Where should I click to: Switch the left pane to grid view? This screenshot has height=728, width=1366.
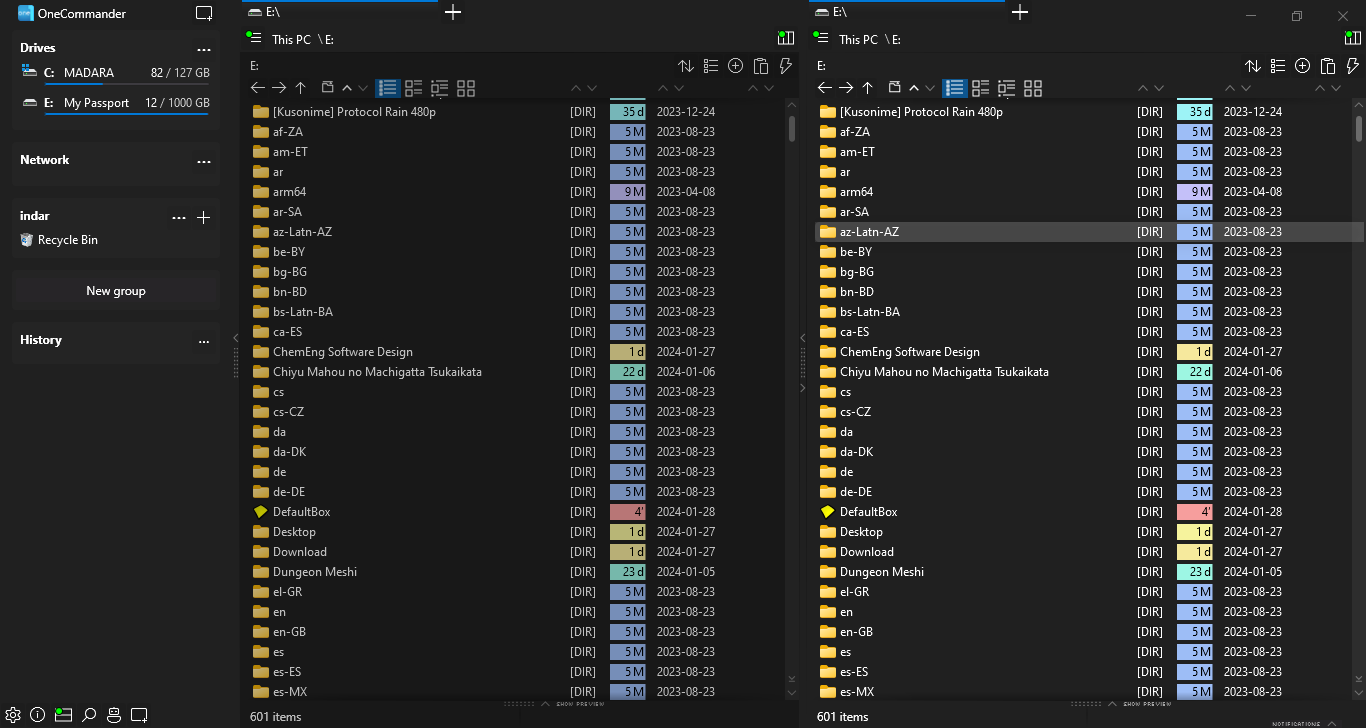466,88
